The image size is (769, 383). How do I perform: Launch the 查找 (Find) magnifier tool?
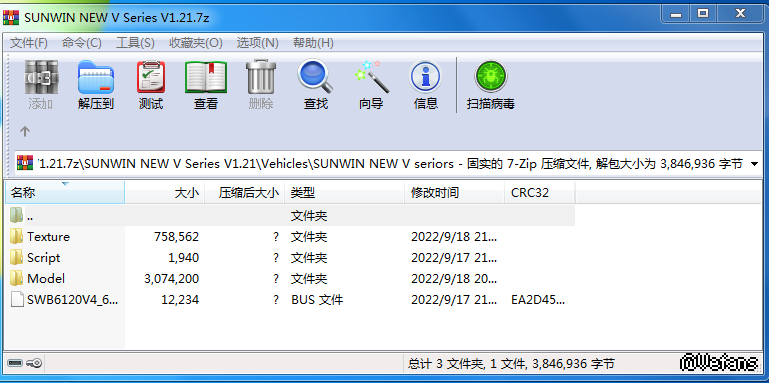point(315,85)
